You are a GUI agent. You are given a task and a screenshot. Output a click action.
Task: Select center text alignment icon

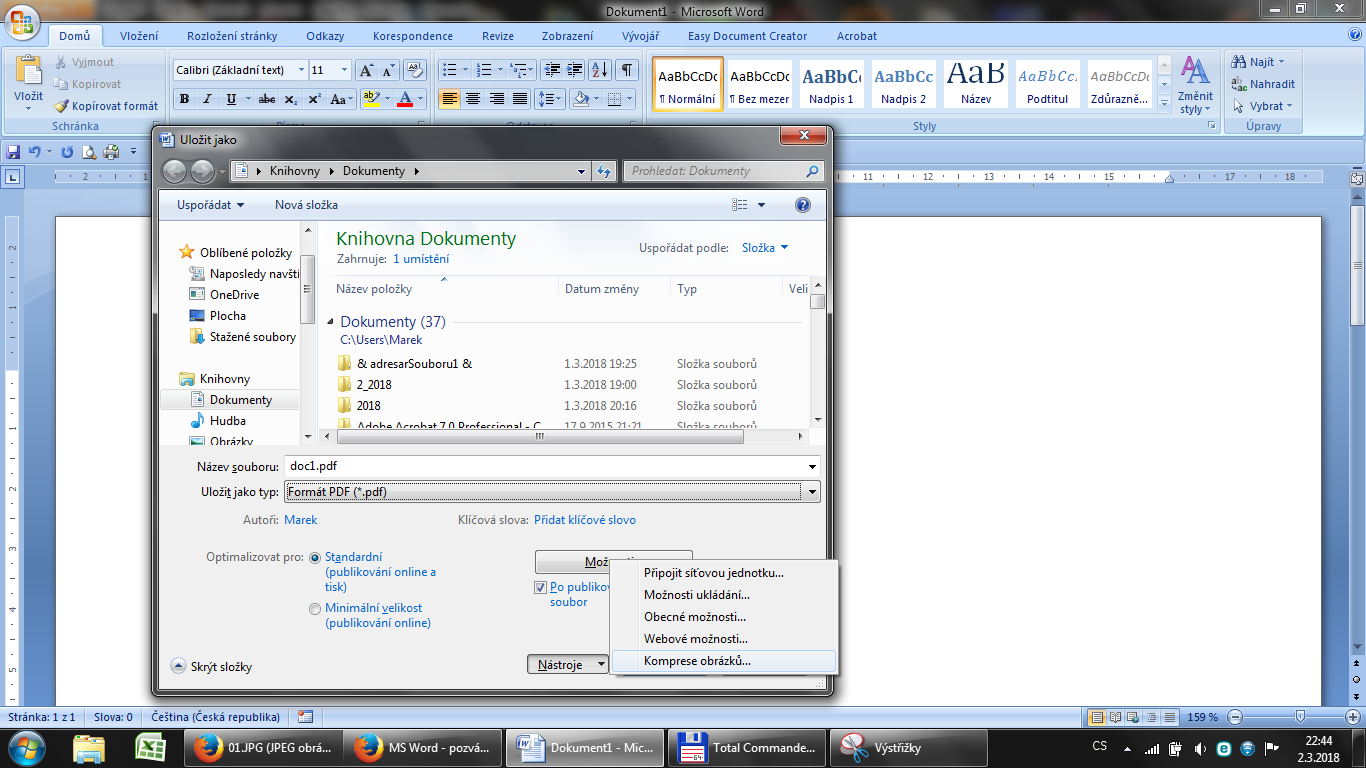click(473, 99)
